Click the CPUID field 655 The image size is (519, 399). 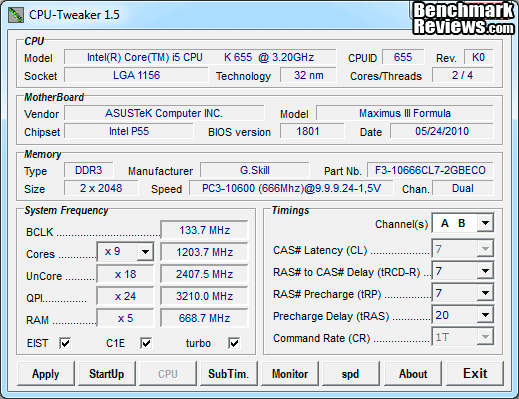[403, 57]
